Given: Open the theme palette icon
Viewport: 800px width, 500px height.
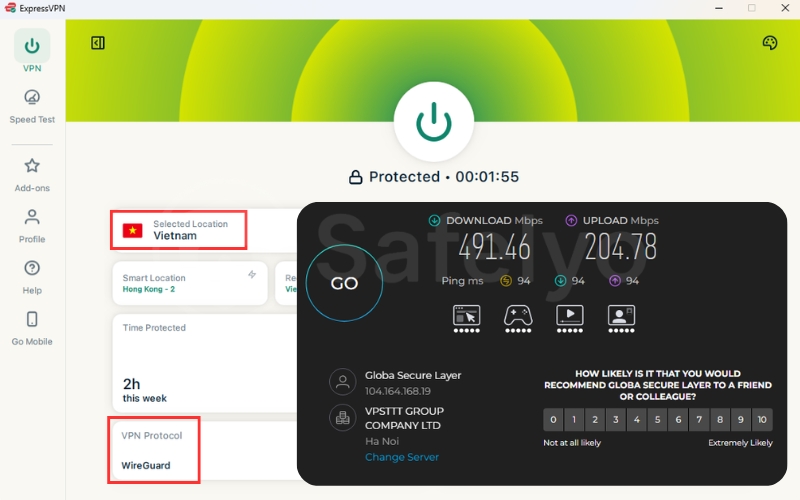Looking at the screenshot, I should coord(769,43).
